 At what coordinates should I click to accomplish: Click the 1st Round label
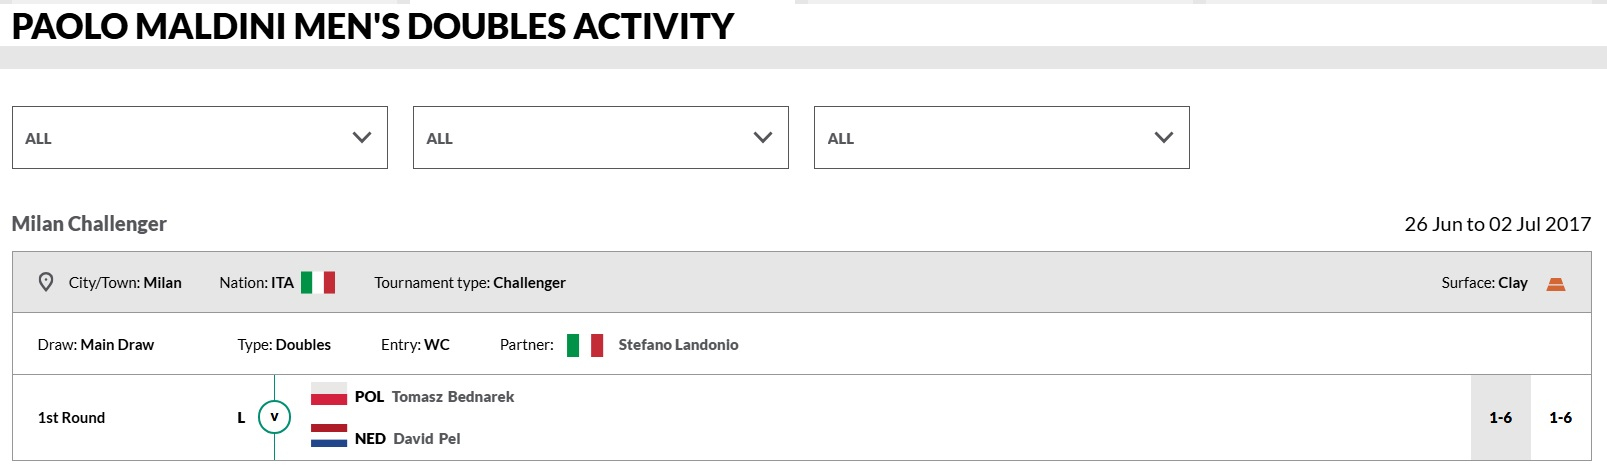[71, 418]
